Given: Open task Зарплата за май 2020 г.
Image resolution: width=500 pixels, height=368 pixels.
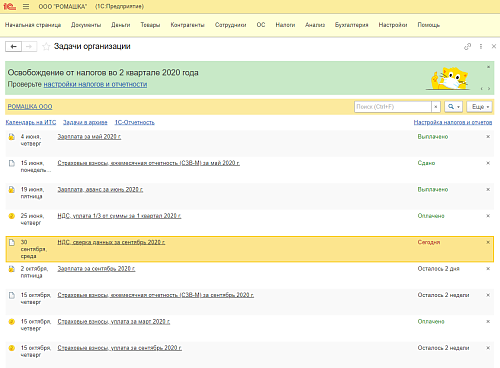Looking at the screenshot, I should click(x=89, y=137).
